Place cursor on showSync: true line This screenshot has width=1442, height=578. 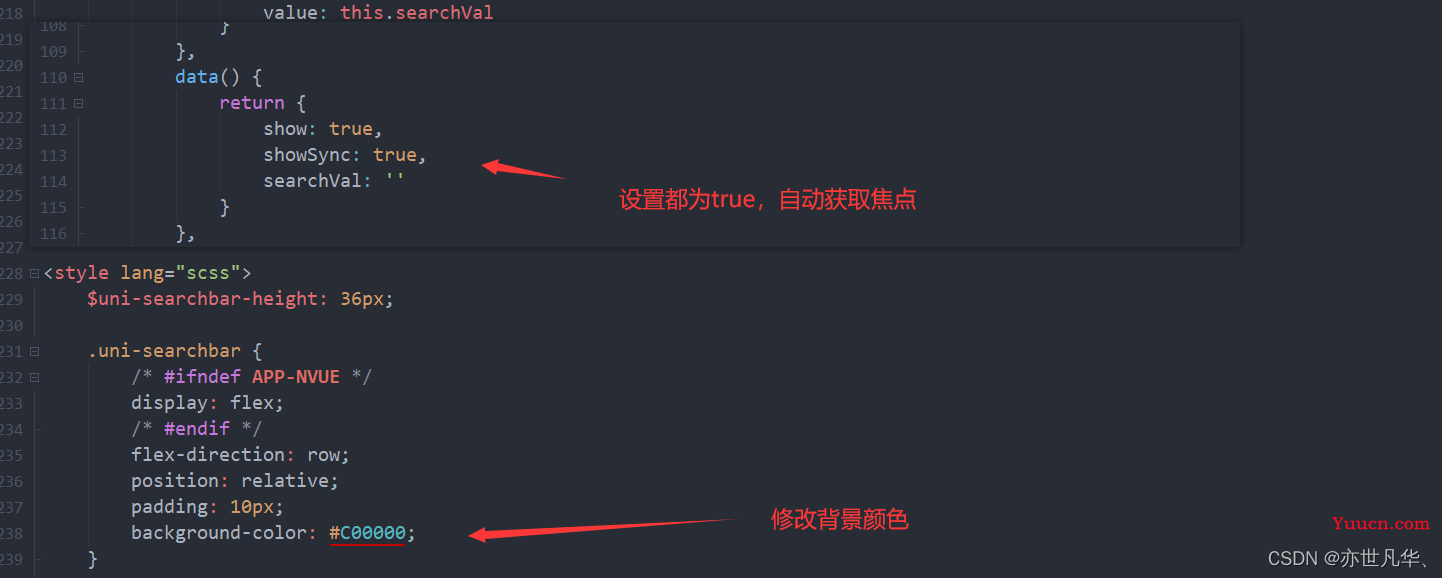click(345, 155)
